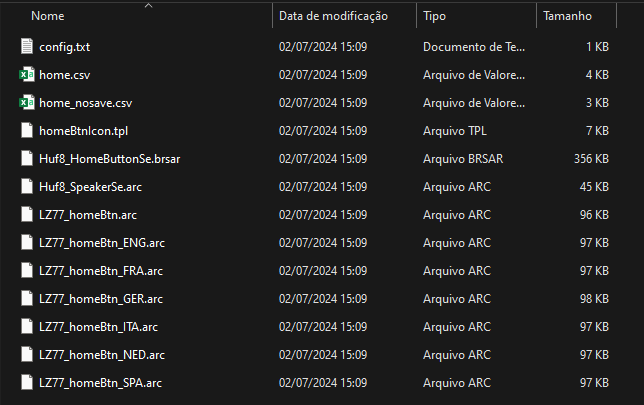The image size is (644, 405).
Task: Click the LZ77_homeBtn_ENG.arc file icon
Action: point(27,242)
